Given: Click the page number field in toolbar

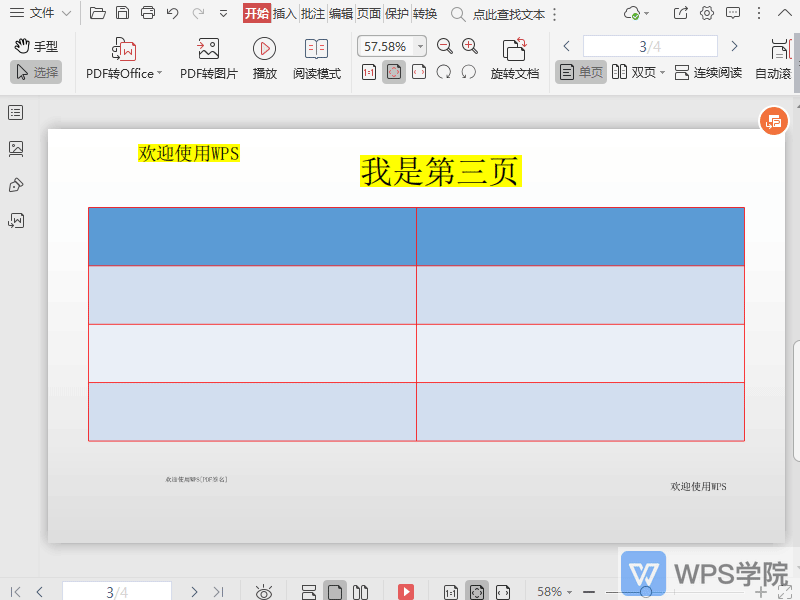Looking at the screenshot, I should (x=650, y=46).
